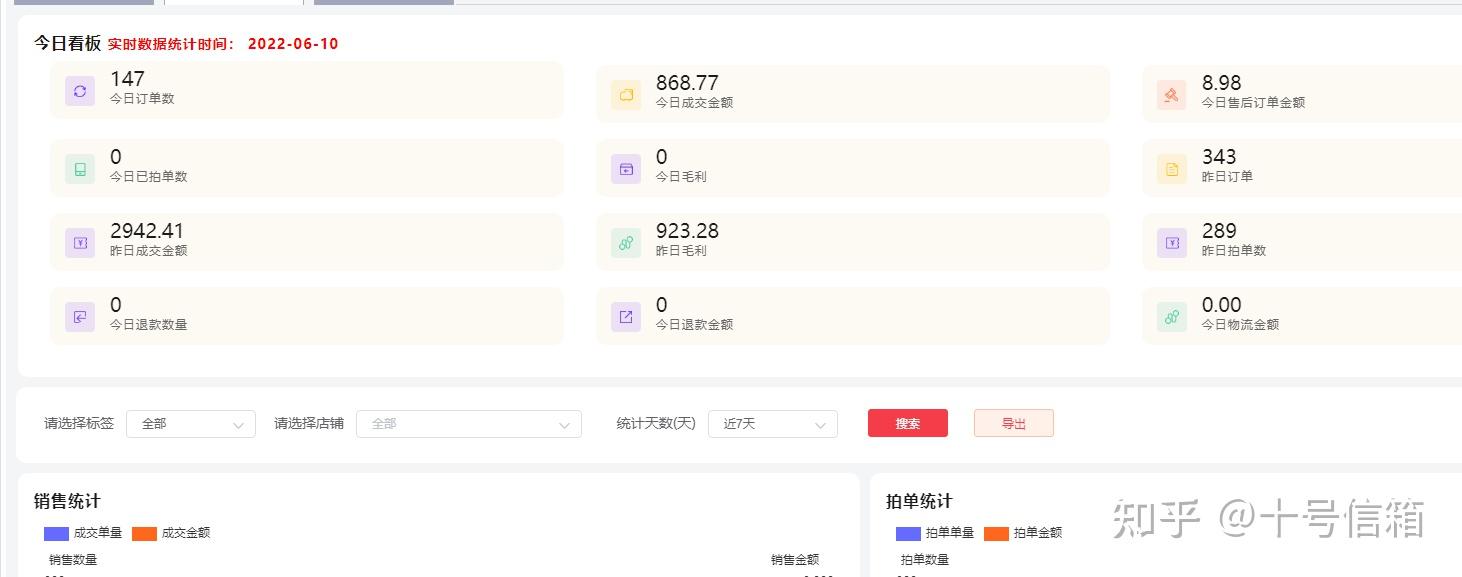Click the 147 今日订单数 value
This screenshot has width=1462, height=577.
point(127,78)
